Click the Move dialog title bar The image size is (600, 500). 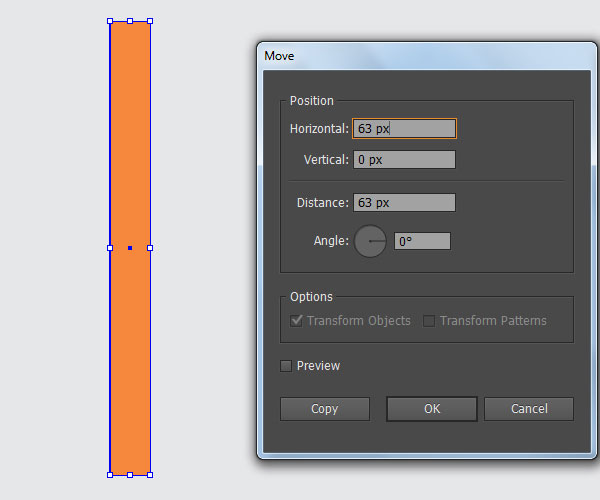tap(427, 56)
